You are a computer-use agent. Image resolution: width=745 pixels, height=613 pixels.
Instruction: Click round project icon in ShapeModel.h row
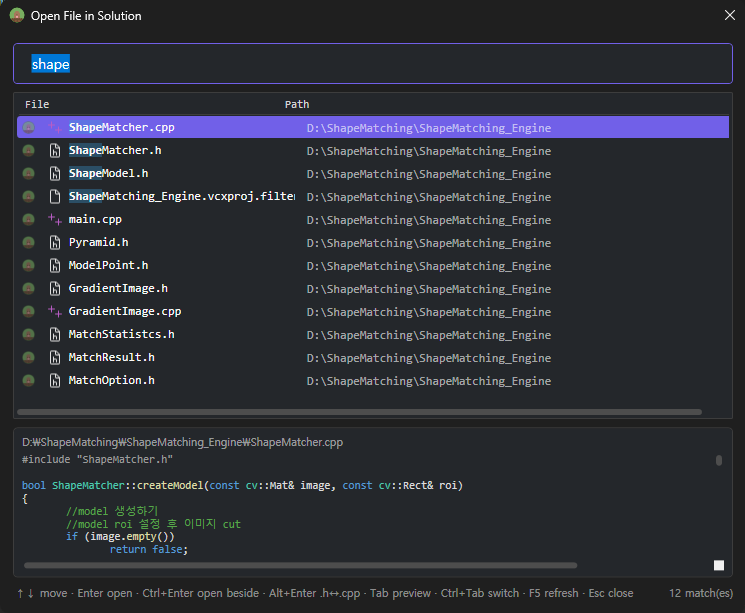click(x=29, y=173)
